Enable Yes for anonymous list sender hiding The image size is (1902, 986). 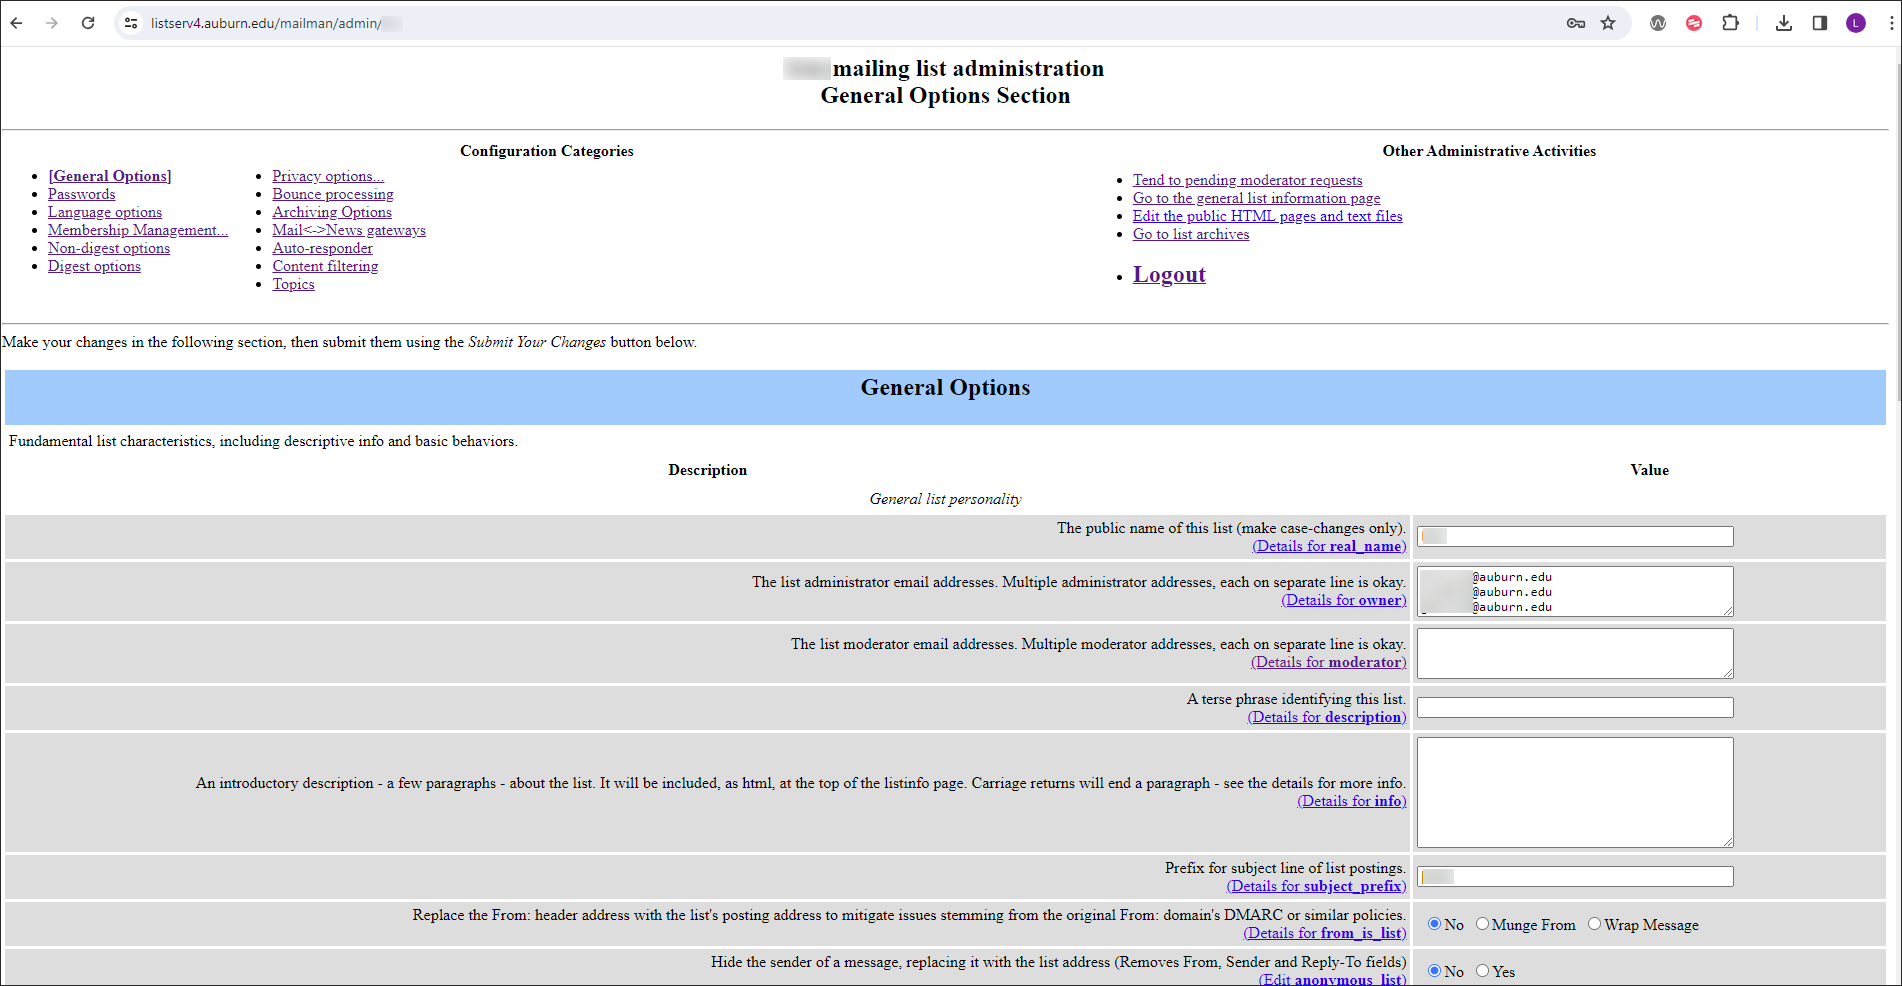[1483, 970]
